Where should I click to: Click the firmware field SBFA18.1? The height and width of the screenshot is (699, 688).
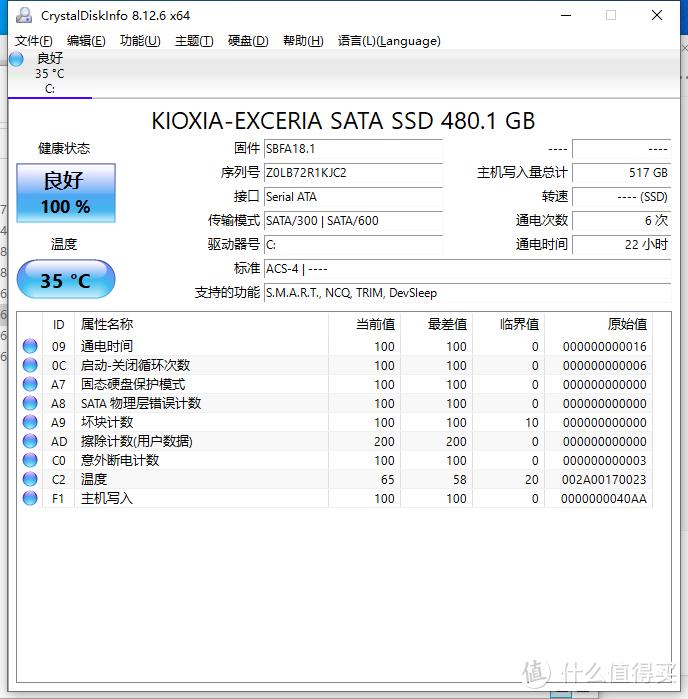353,149
